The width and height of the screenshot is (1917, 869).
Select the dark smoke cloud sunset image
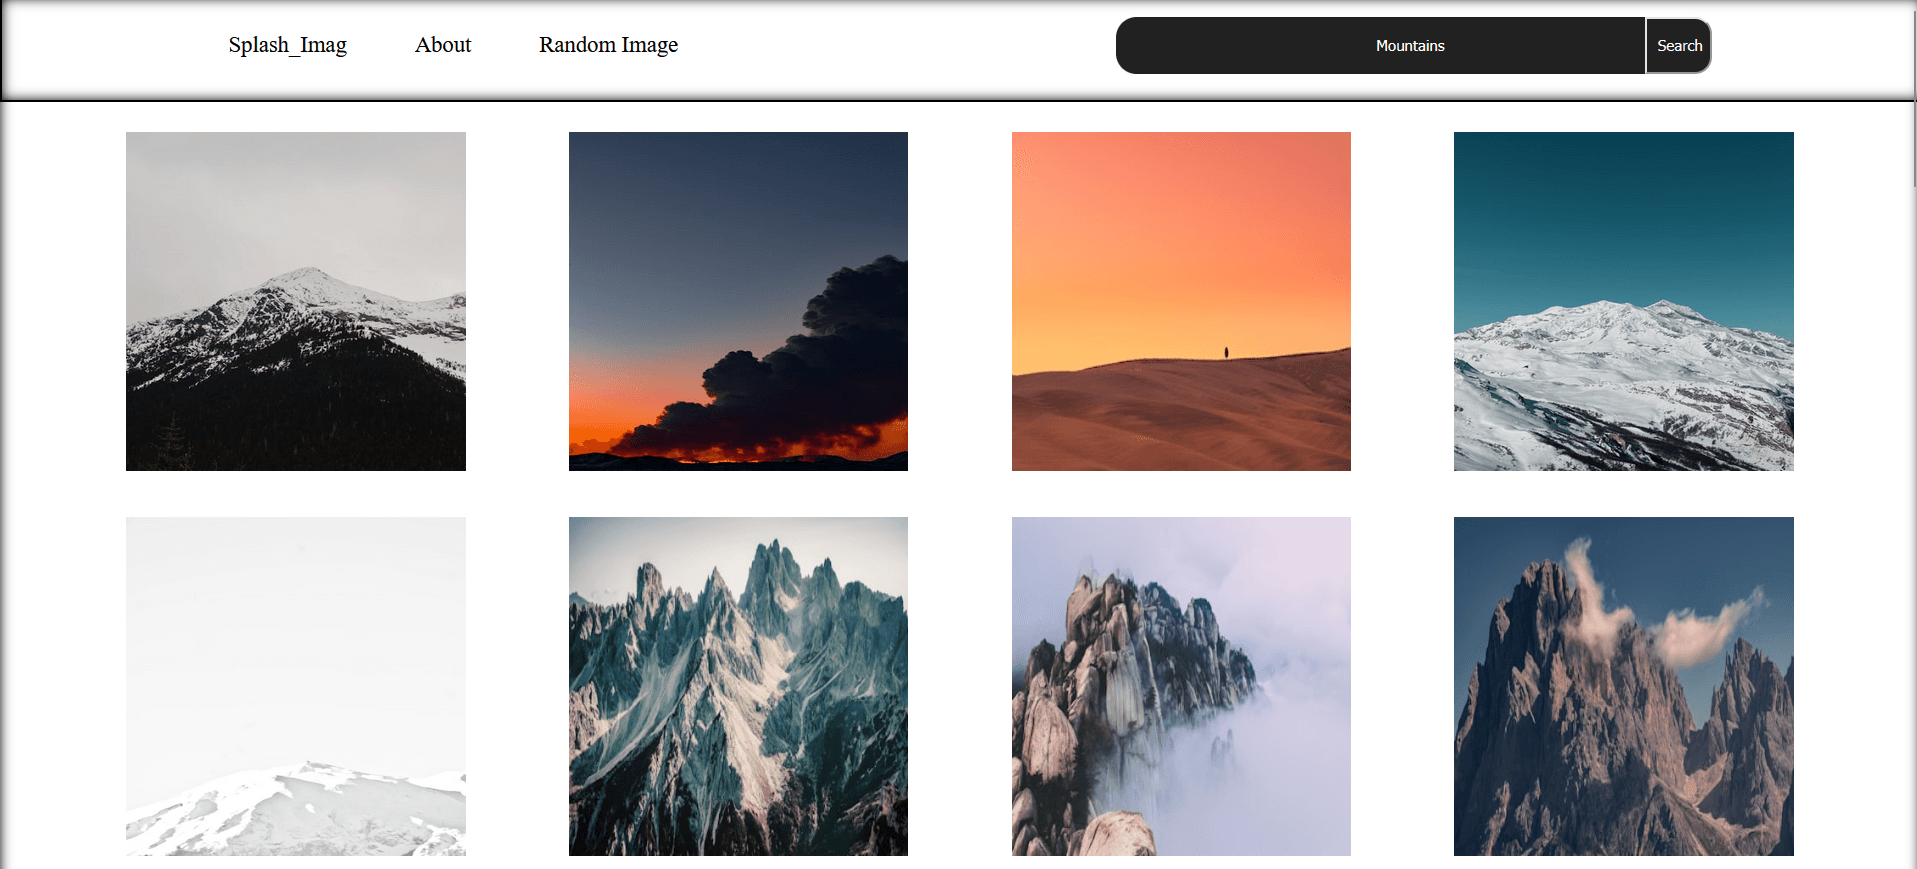click(738, 301)
